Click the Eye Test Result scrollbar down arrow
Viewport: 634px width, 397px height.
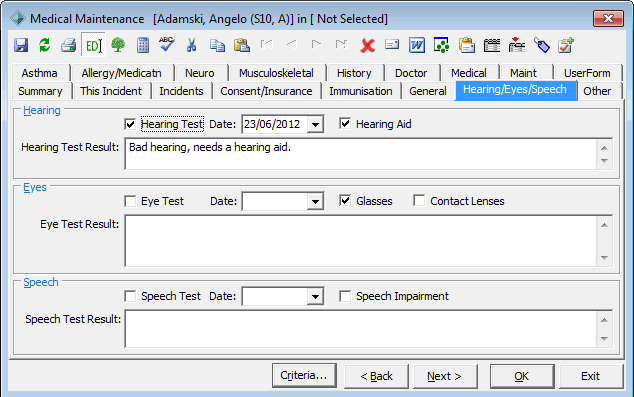pyautogui.click(x=604, y=258)
